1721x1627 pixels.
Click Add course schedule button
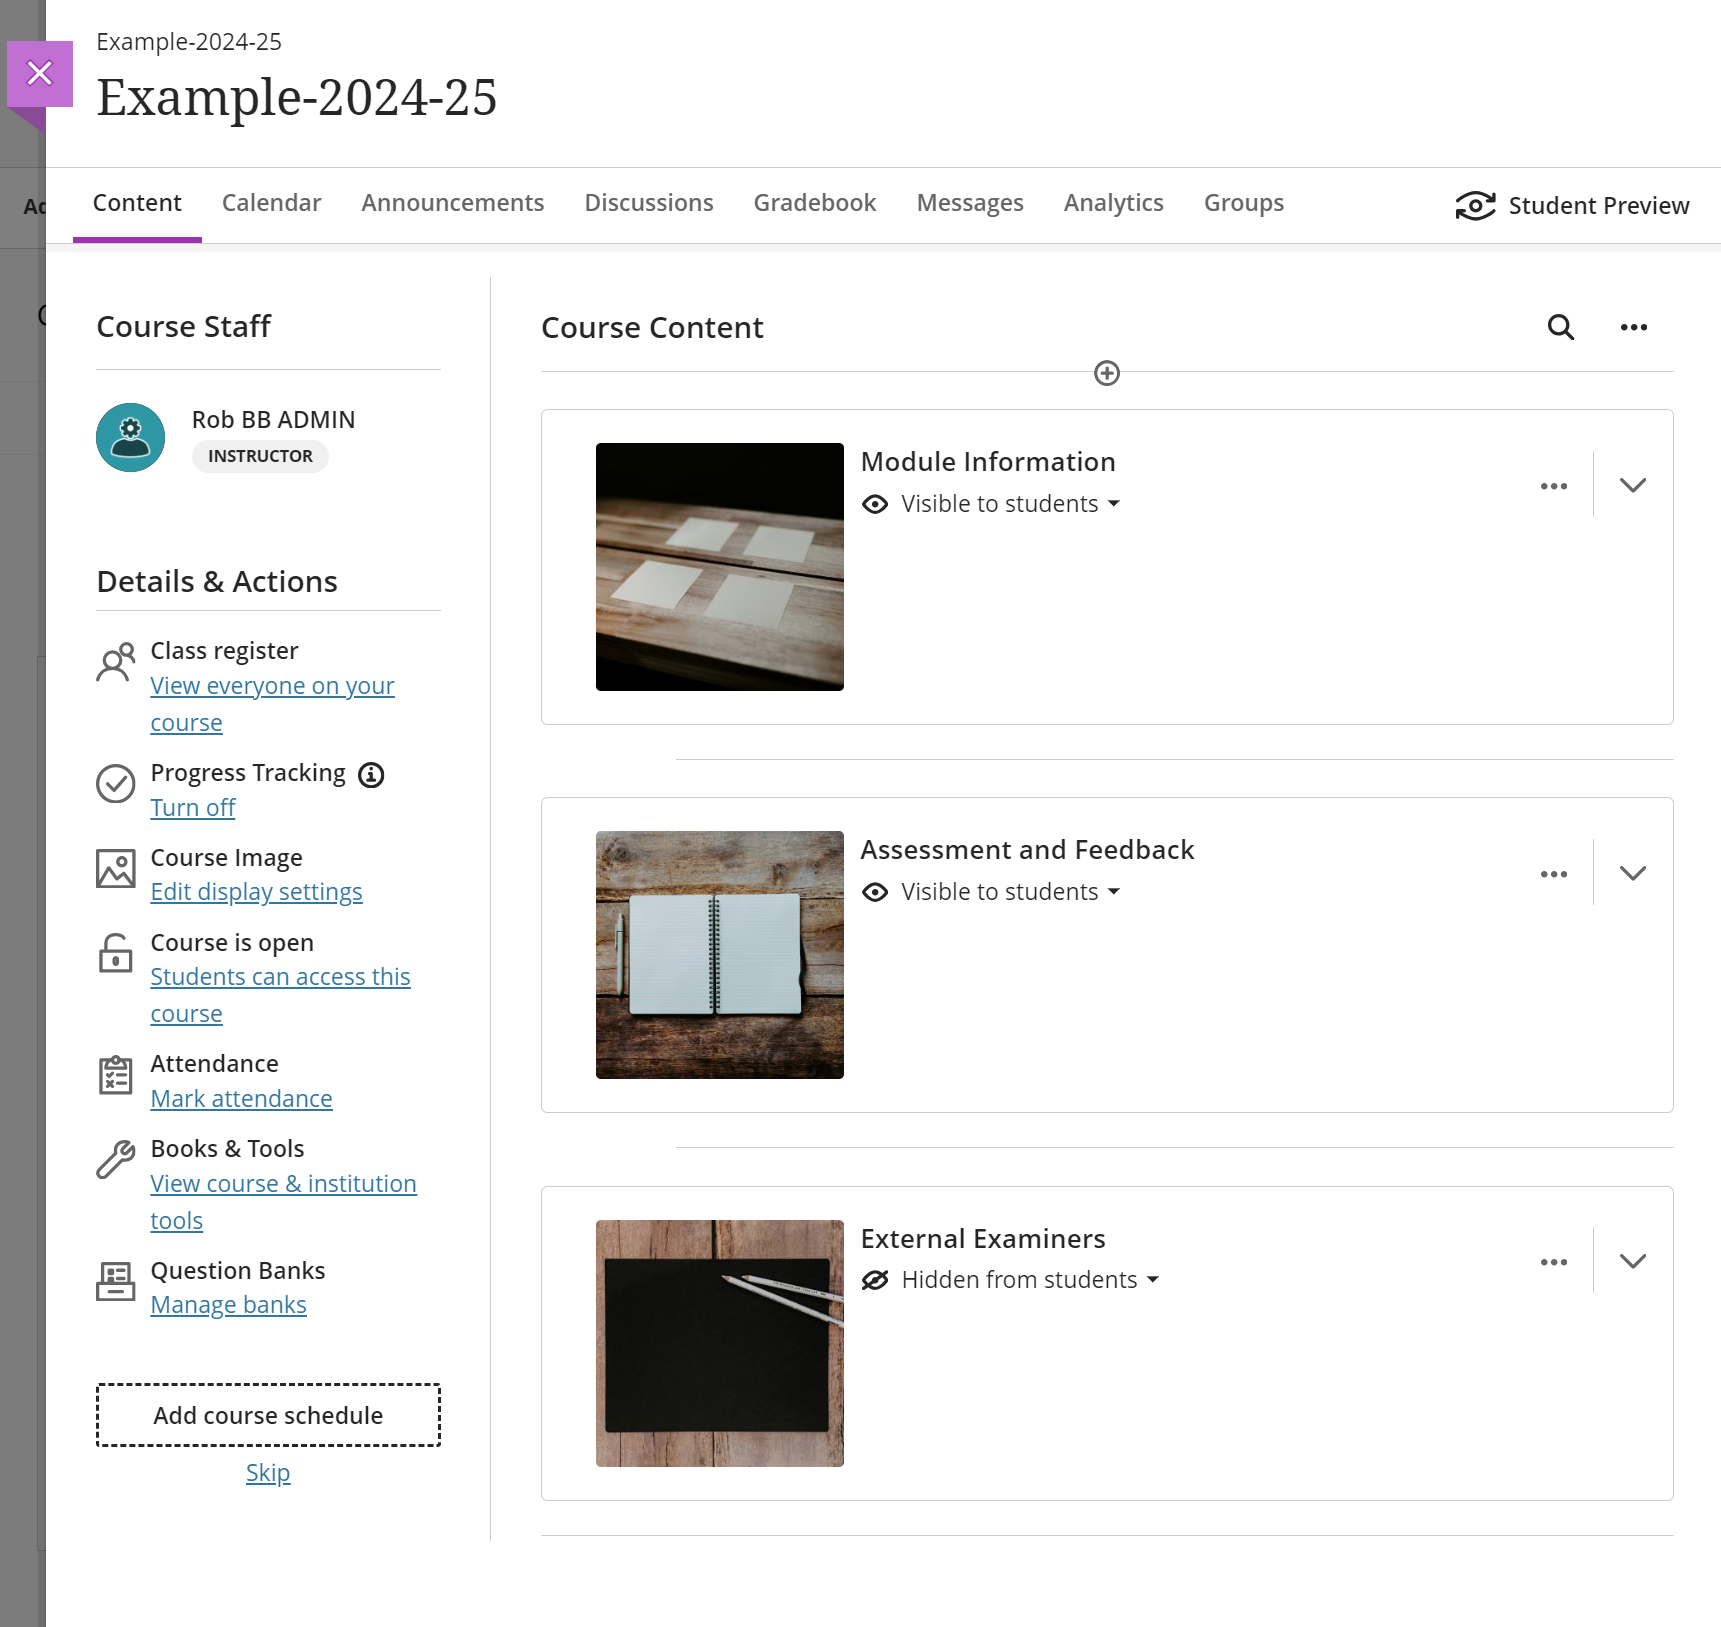tap(268, 1415)
